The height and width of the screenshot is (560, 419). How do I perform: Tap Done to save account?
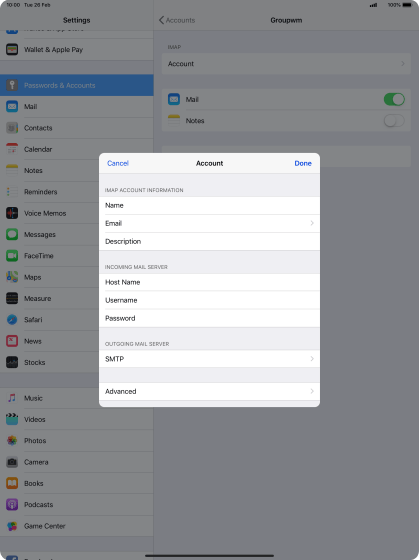click(x=303, y=163)
